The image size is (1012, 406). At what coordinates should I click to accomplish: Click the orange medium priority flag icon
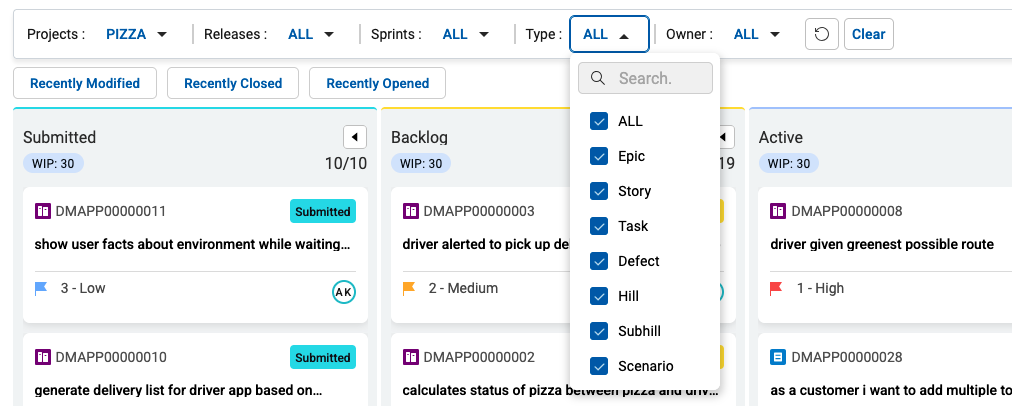tap(409, 289)
